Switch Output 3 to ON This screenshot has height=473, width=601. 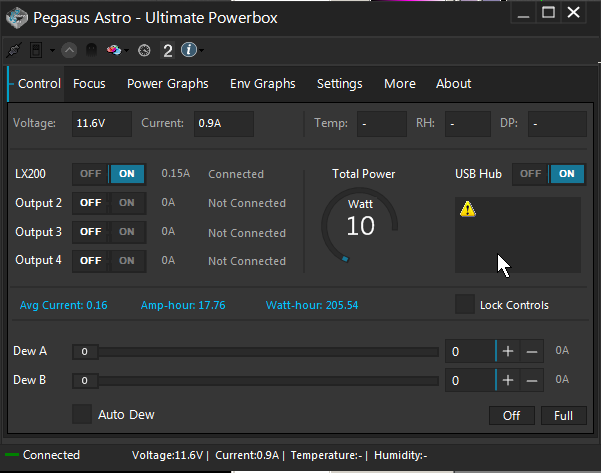coord(127,232)
